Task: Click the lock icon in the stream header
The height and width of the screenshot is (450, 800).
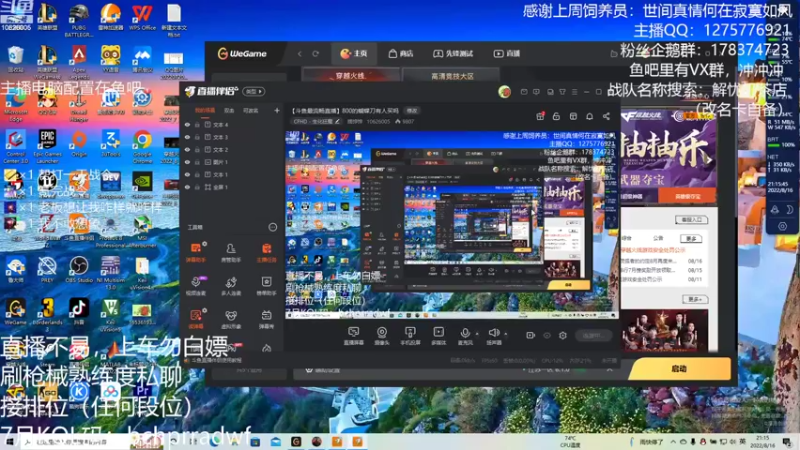Action: [x=556, y=116]
